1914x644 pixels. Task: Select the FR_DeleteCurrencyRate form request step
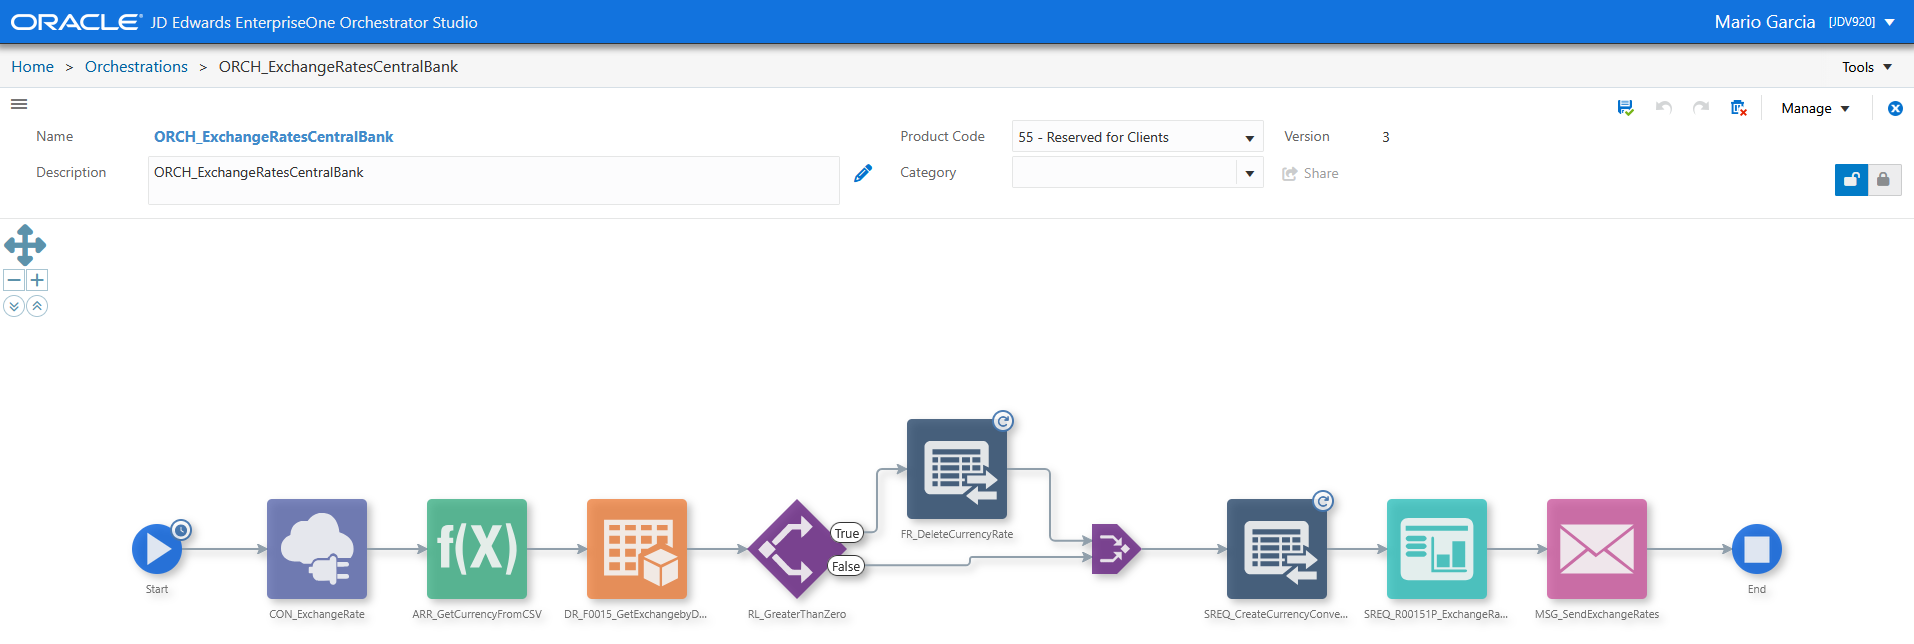(x=957, y=469)
